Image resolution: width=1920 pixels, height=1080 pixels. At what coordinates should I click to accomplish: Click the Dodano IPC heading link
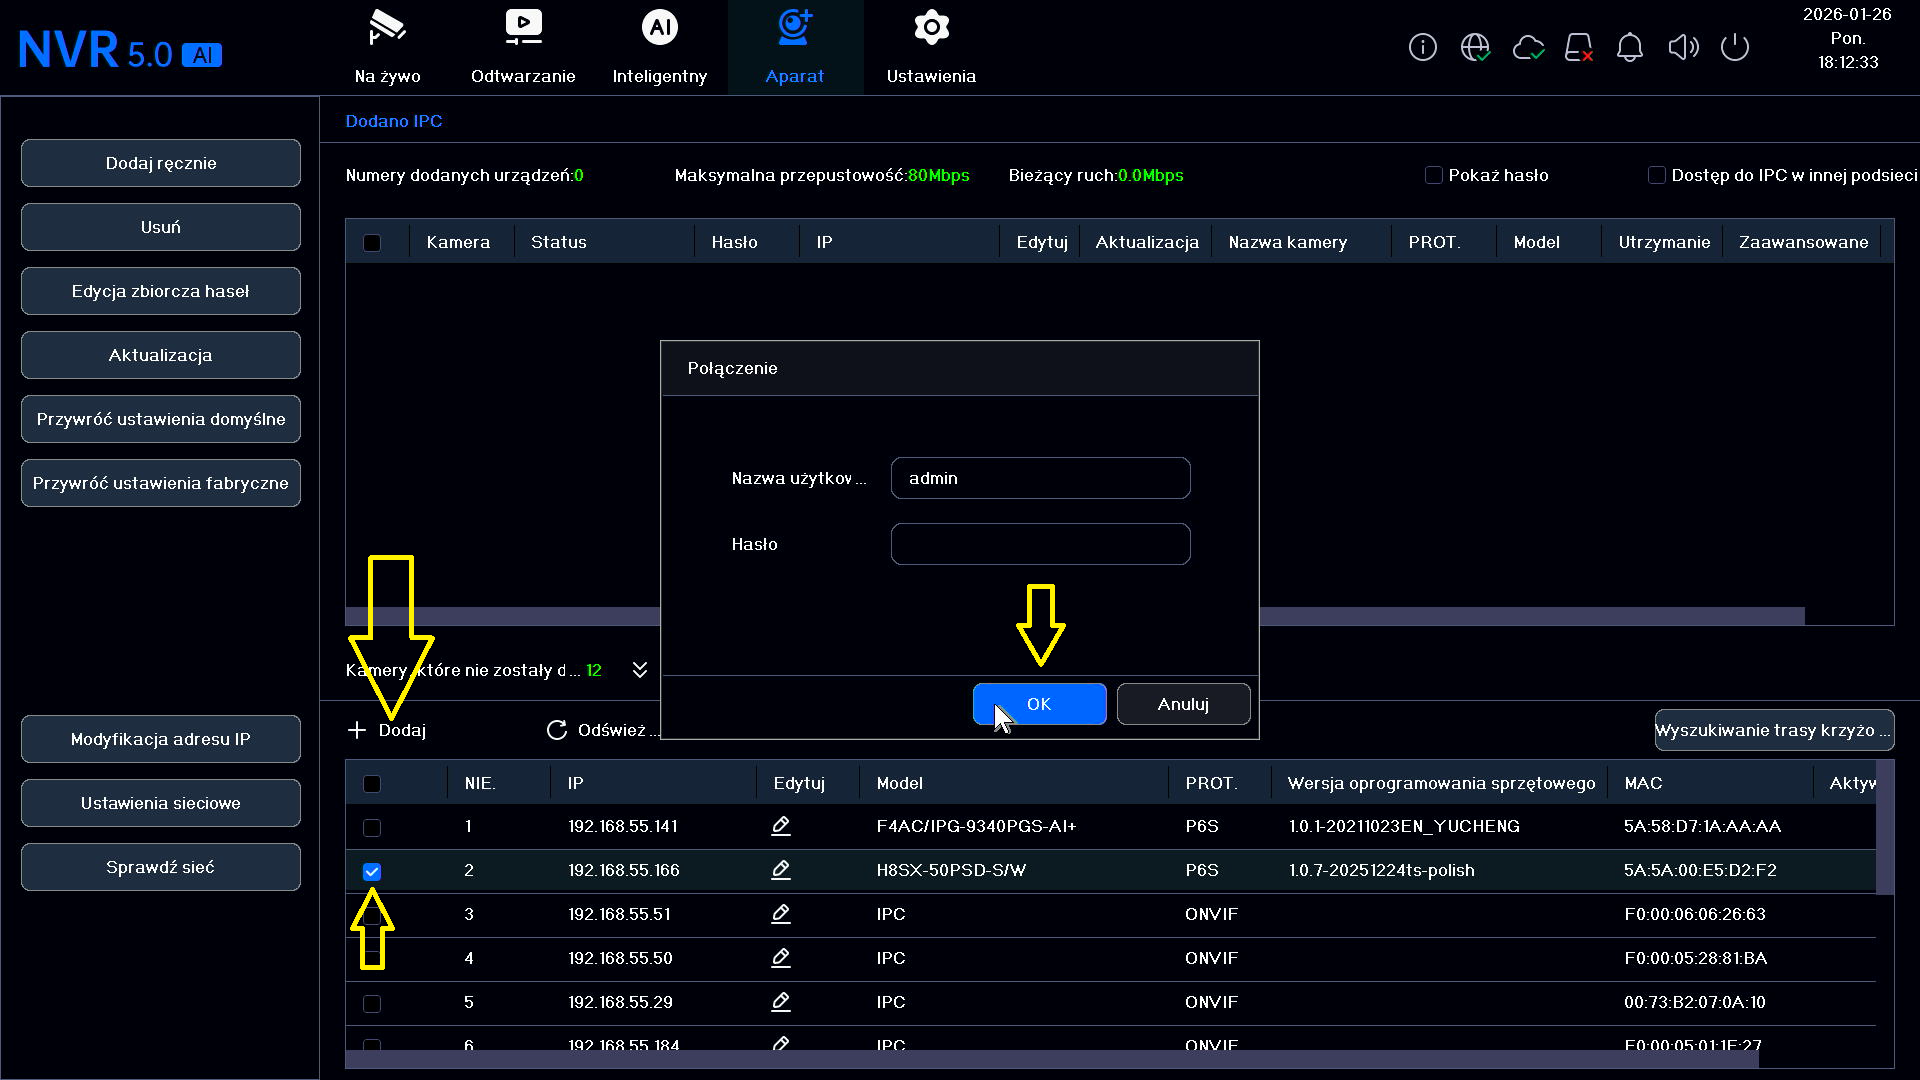(394, 121)
